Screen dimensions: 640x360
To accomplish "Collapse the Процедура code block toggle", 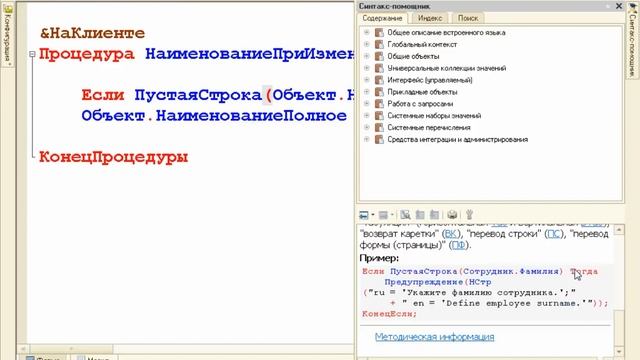I will pyautogui.click(x=32, y=54).
